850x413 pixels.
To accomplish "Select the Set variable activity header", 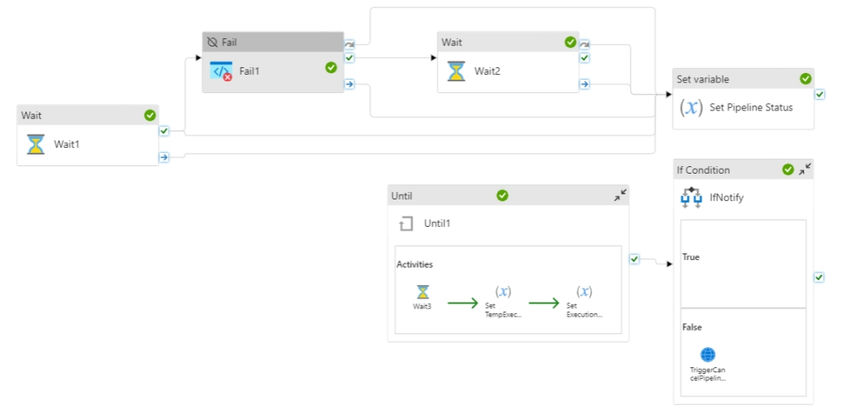I will 743,79.
